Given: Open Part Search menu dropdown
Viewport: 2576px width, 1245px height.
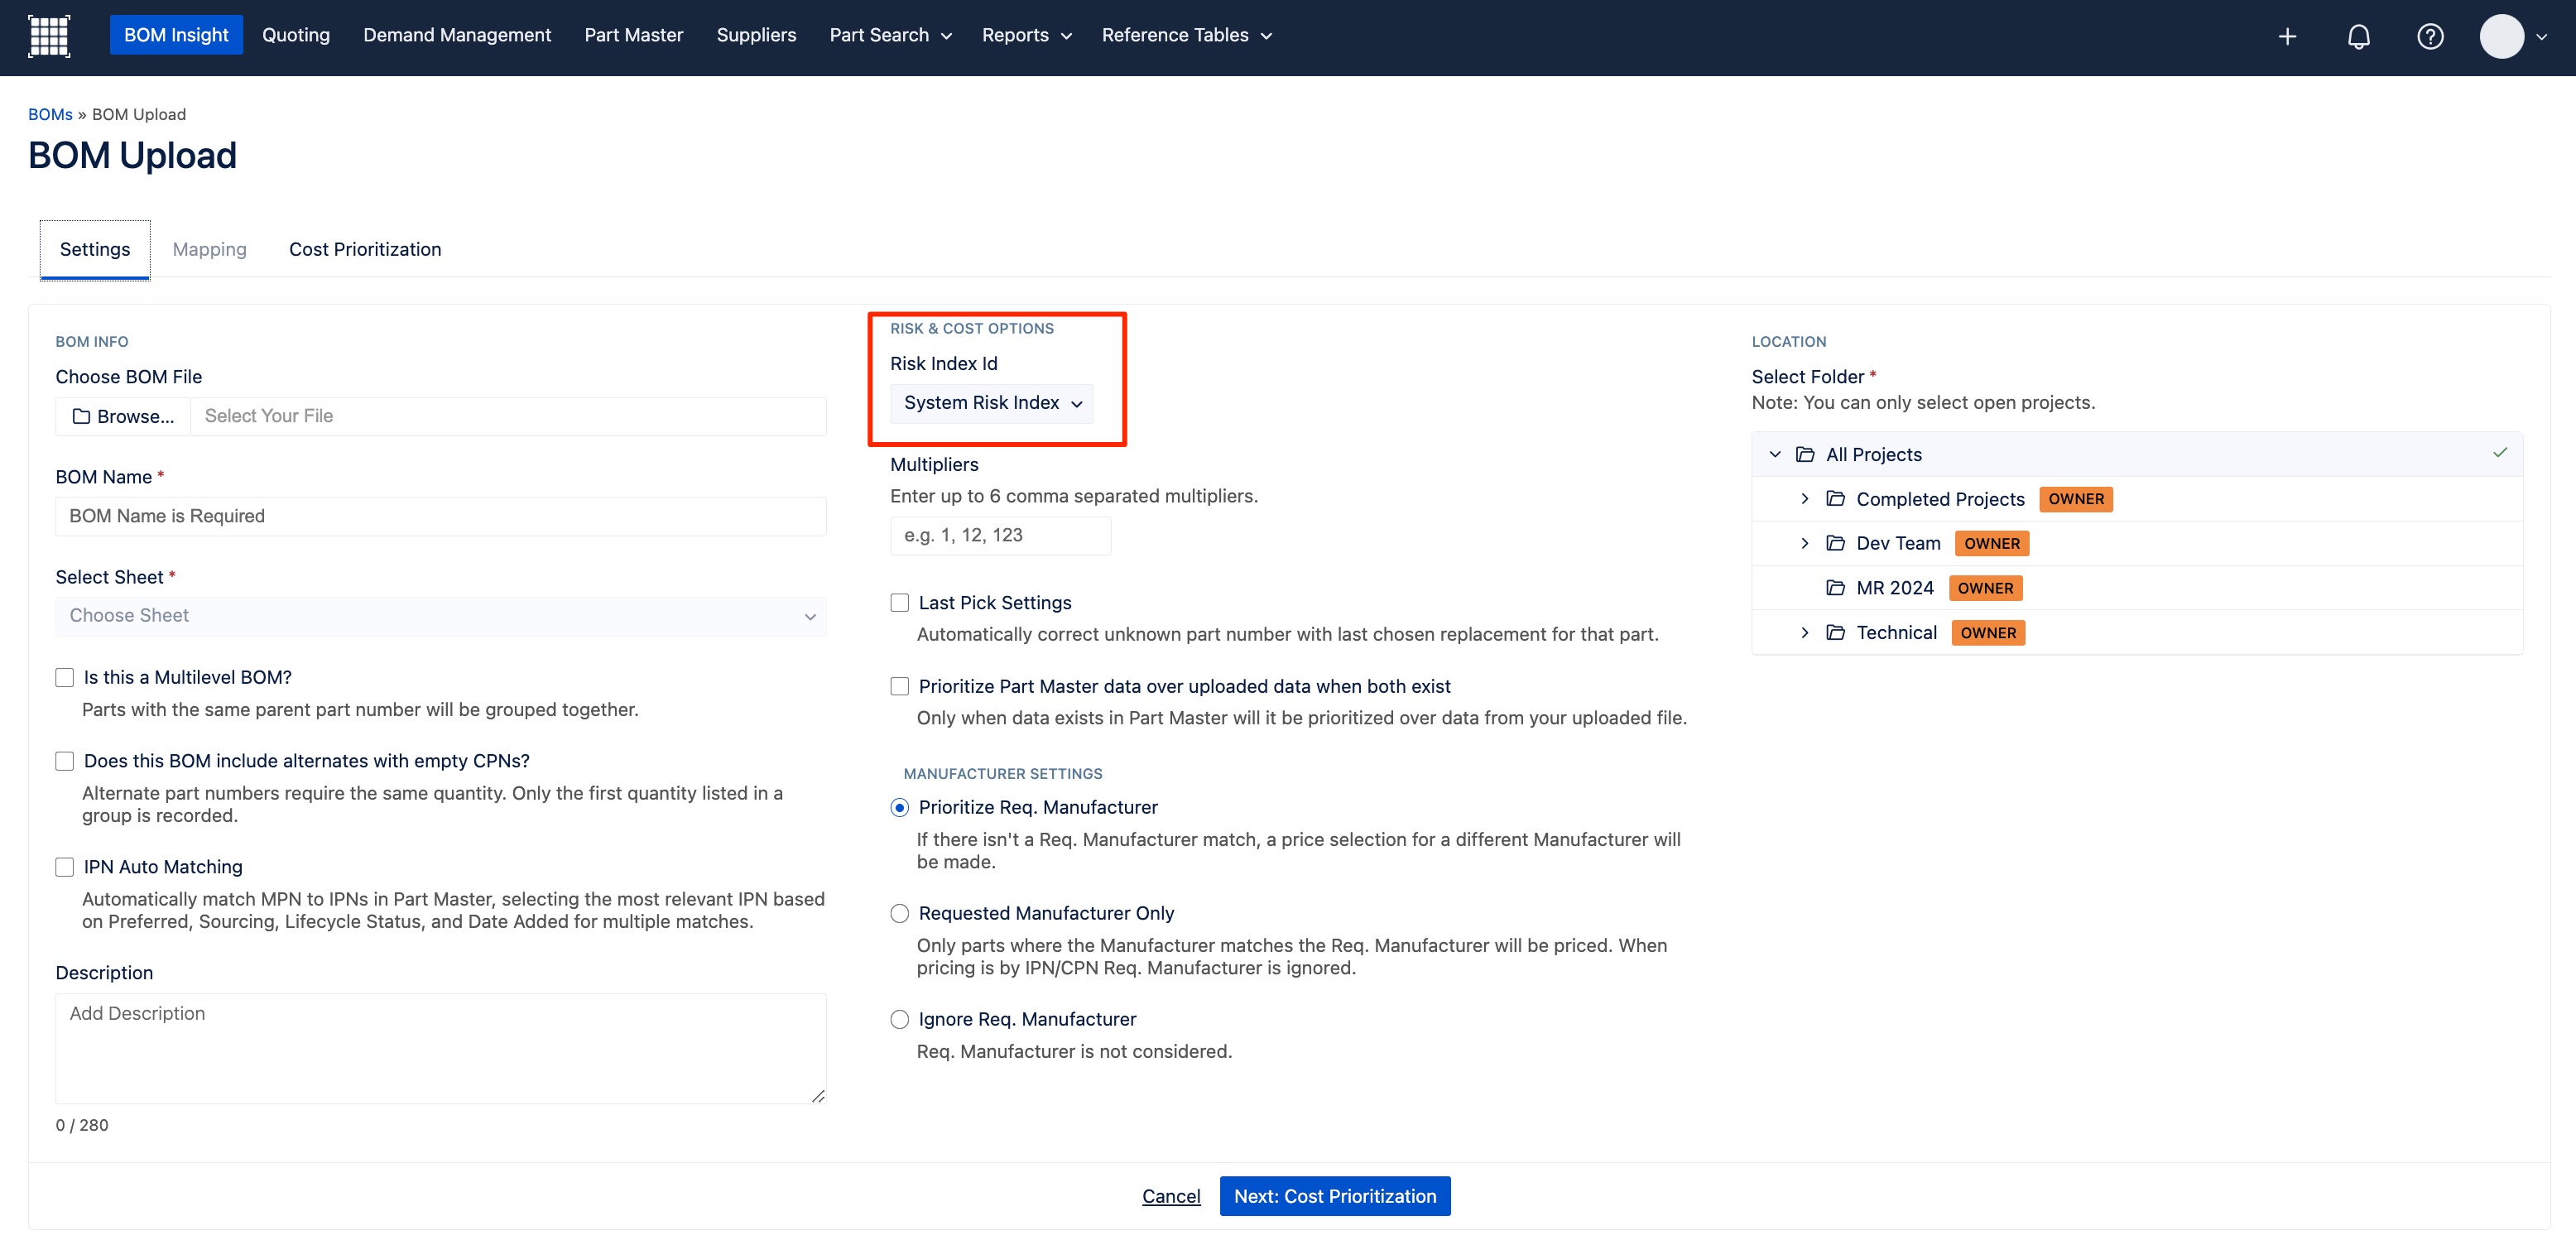Looking at the screenshot, I should 890,35.
